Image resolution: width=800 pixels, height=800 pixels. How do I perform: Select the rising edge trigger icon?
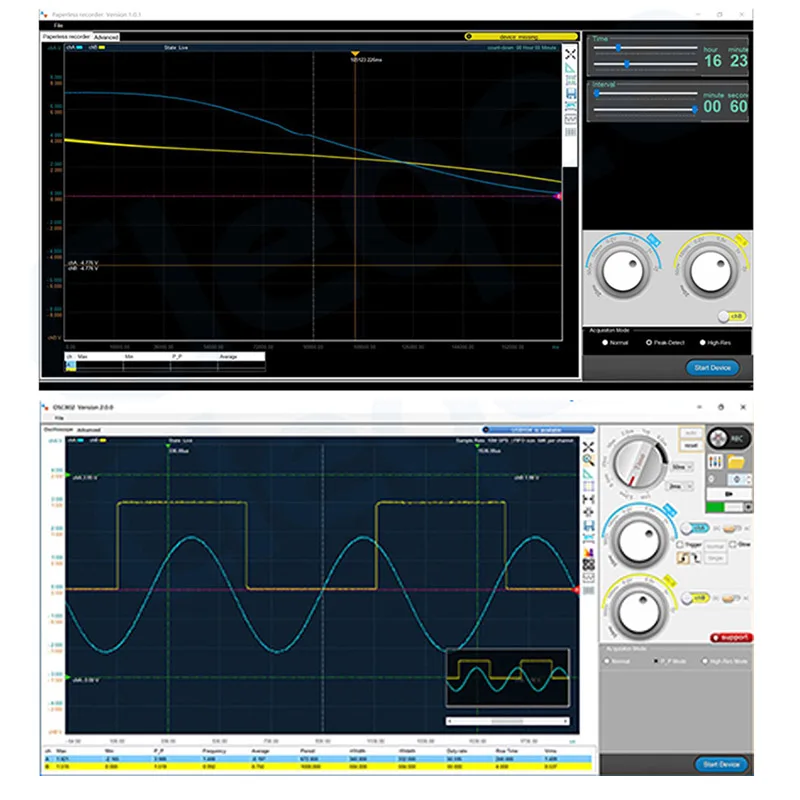coord(683,558)
